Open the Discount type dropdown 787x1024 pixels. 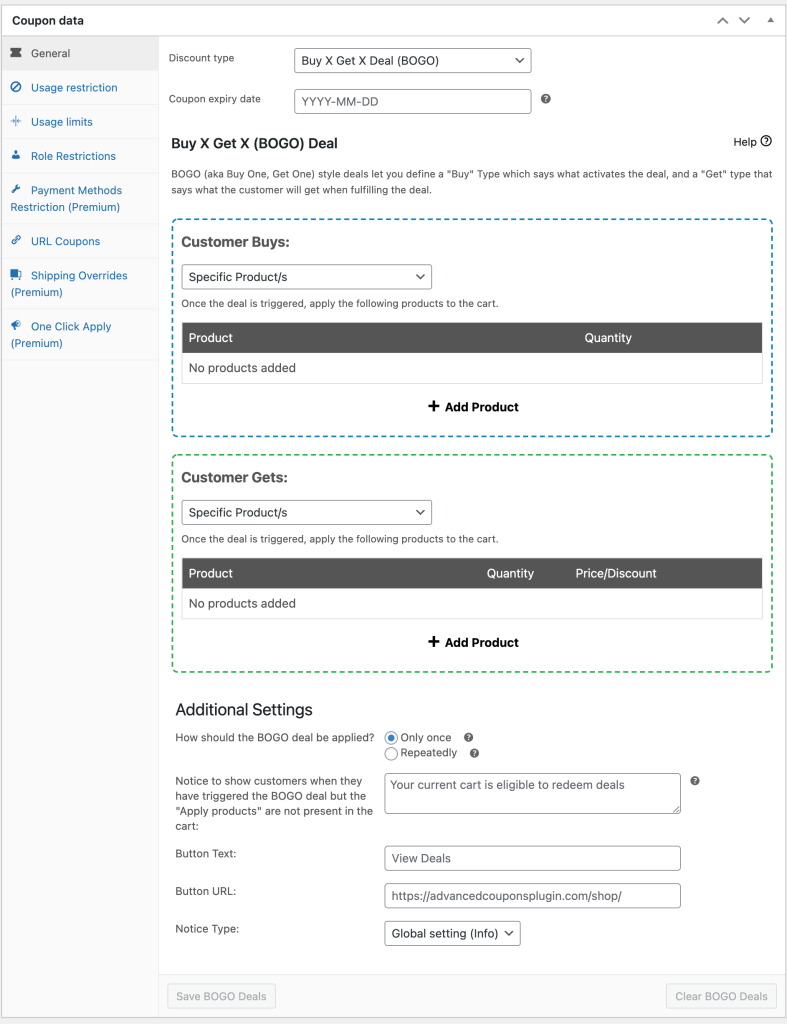[412, 61]
